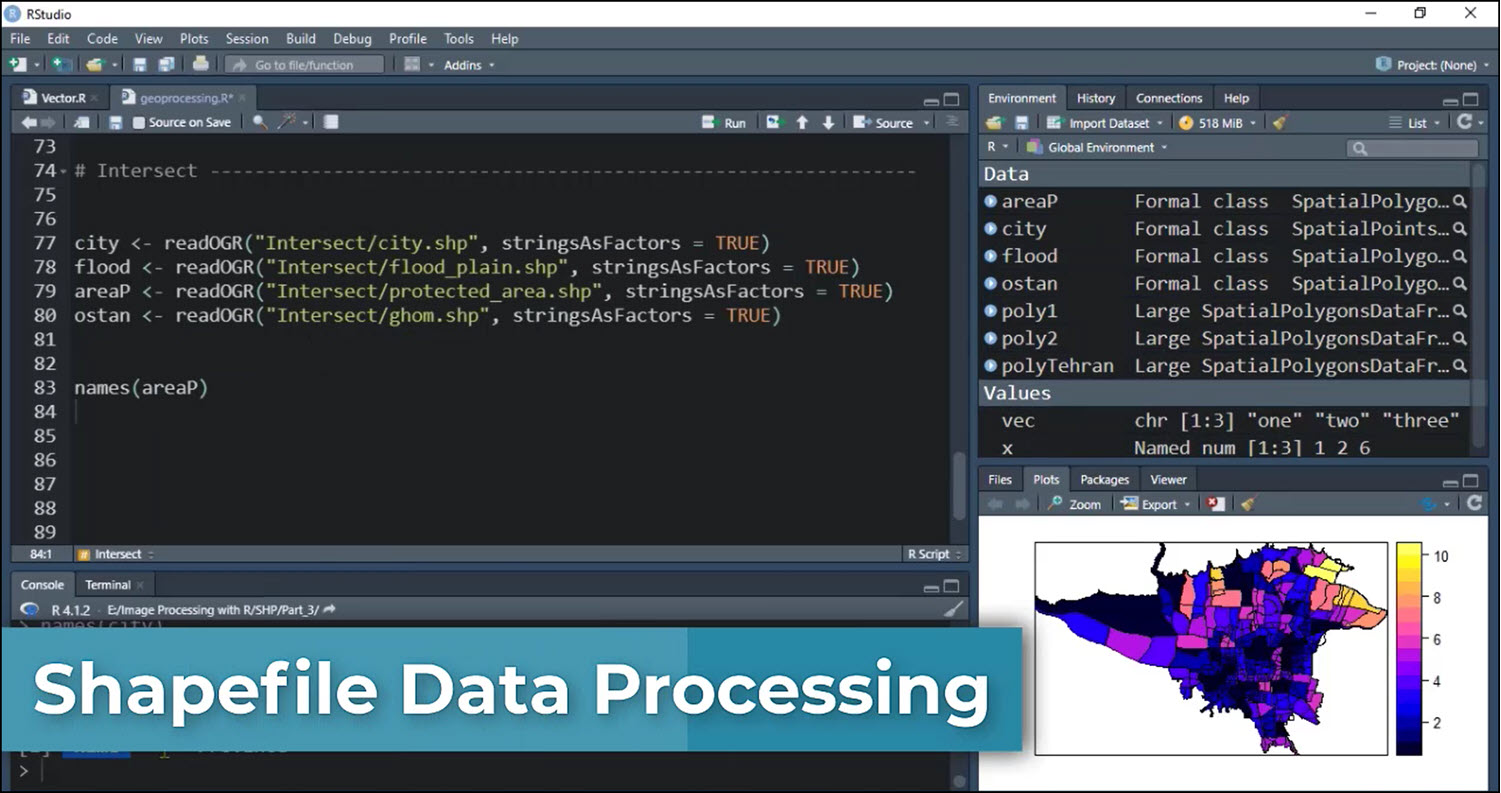Switch to the History tab

point(1095,98)
